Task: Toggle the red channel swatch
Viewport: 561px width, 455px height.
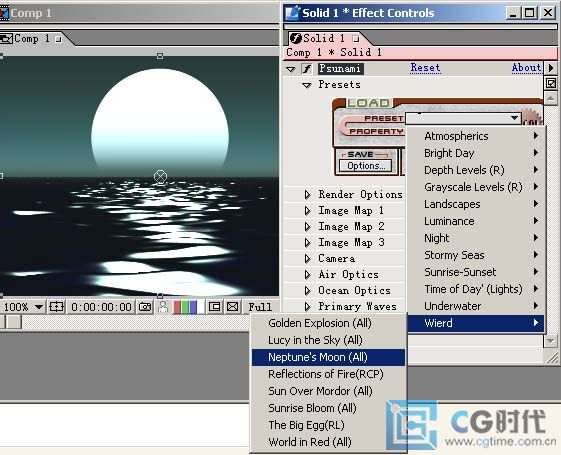Action: point(177,307)
